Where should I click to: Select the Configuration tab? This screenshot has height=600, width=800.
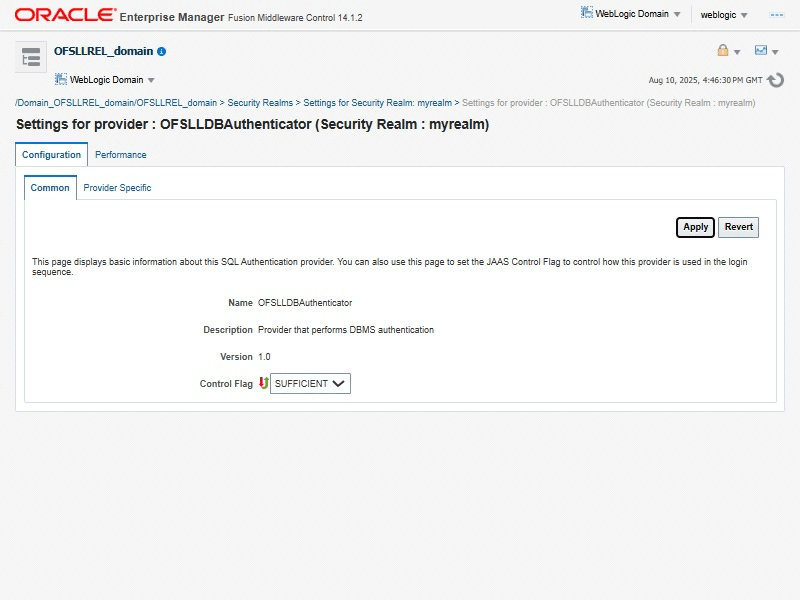point(52,155)
